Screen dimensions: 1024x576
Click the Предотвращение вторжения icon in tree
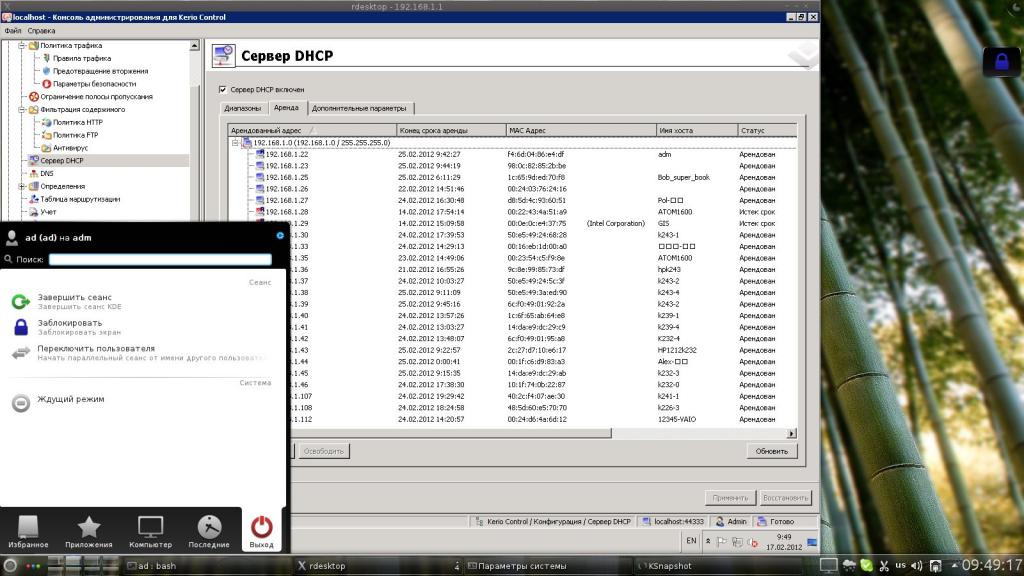[46, 71]
